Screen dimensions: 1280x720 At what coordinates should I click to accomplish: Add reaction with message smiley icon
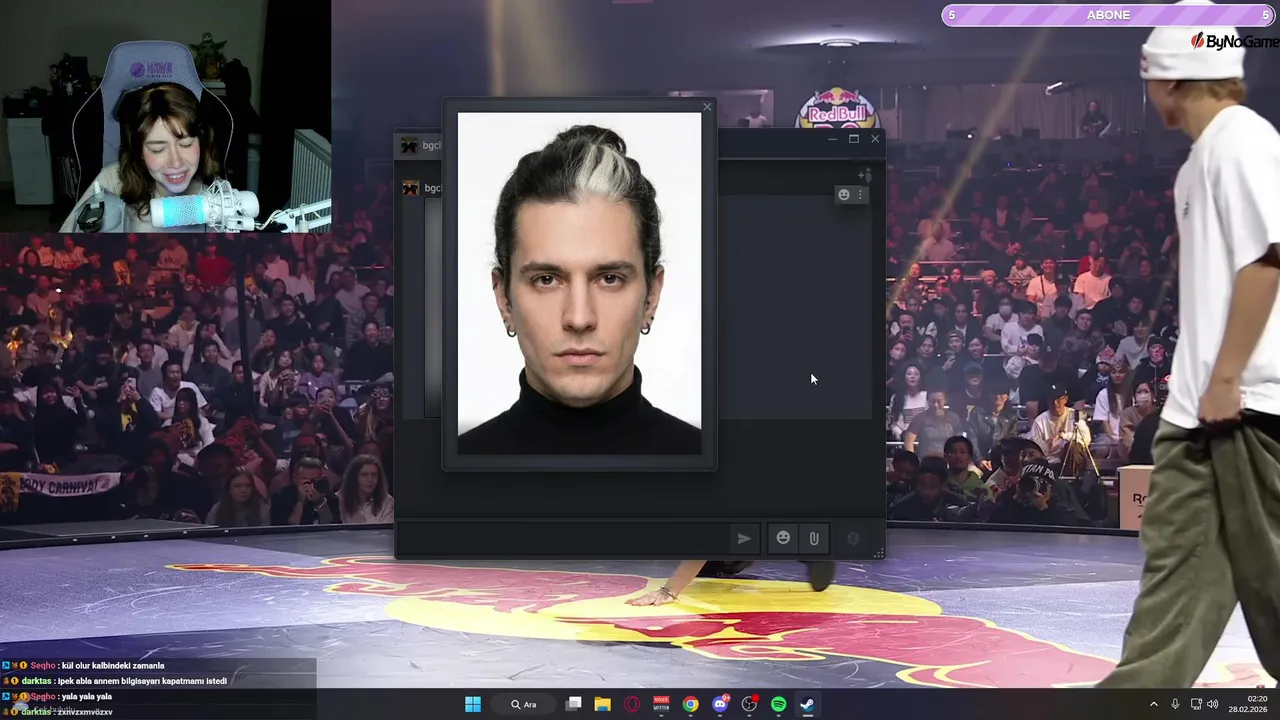pyautogui.click(x=843, y=195)
